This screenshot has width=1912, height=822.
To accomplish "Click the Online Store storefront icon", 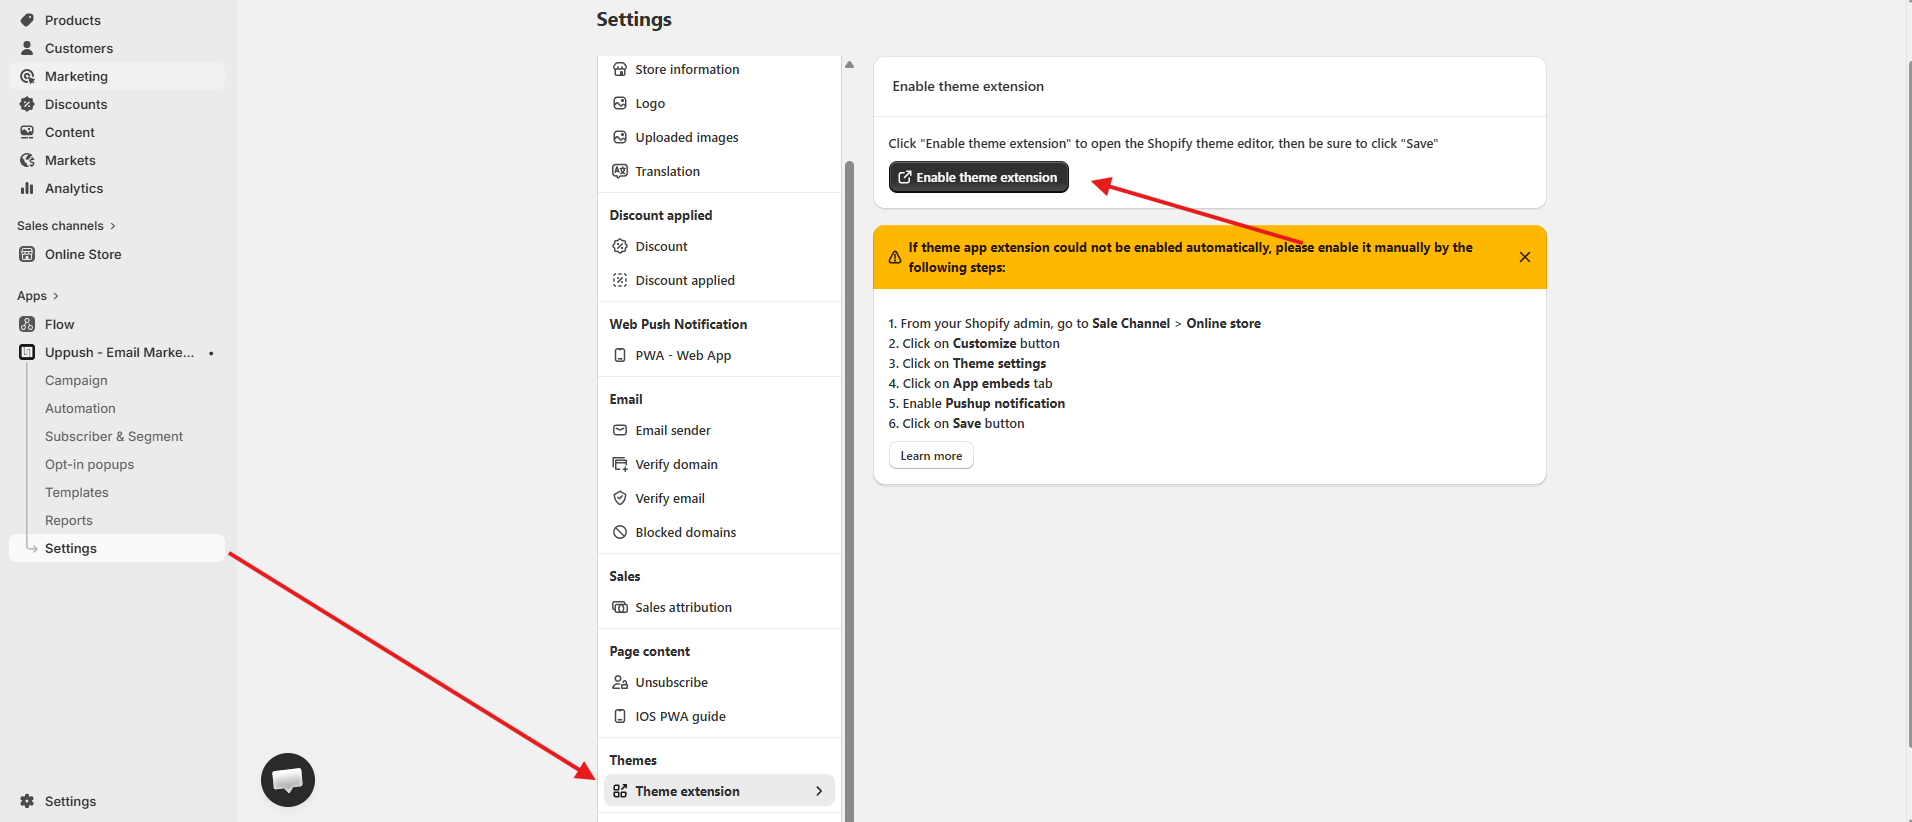I will 27,254.
